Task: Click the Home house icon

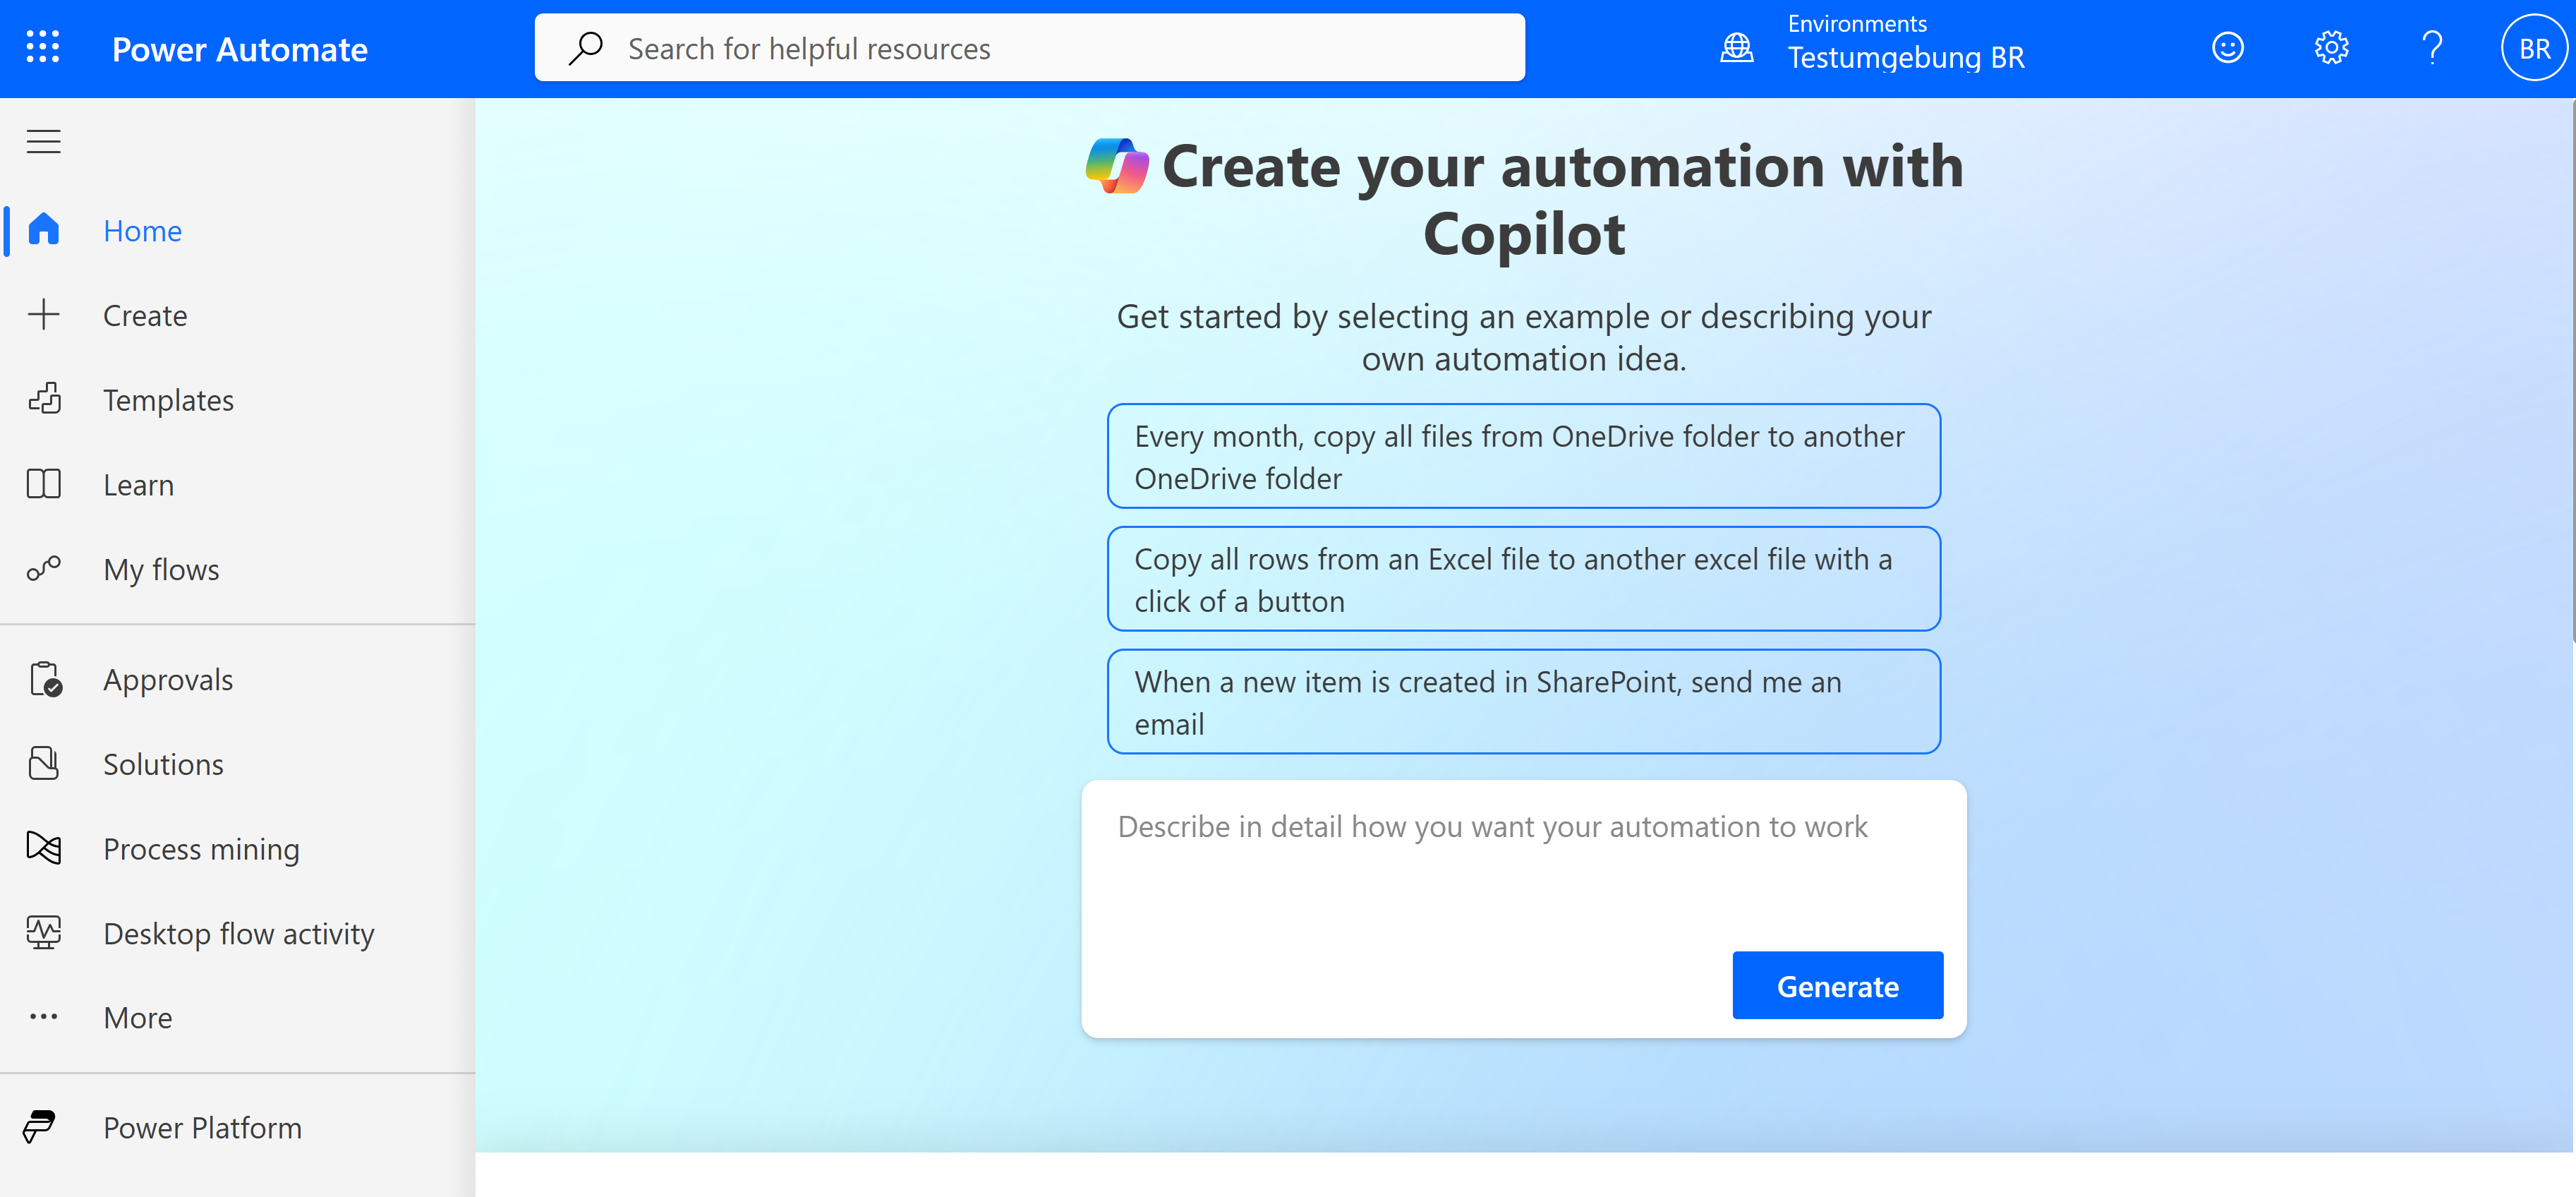Action: coord(44,229)
